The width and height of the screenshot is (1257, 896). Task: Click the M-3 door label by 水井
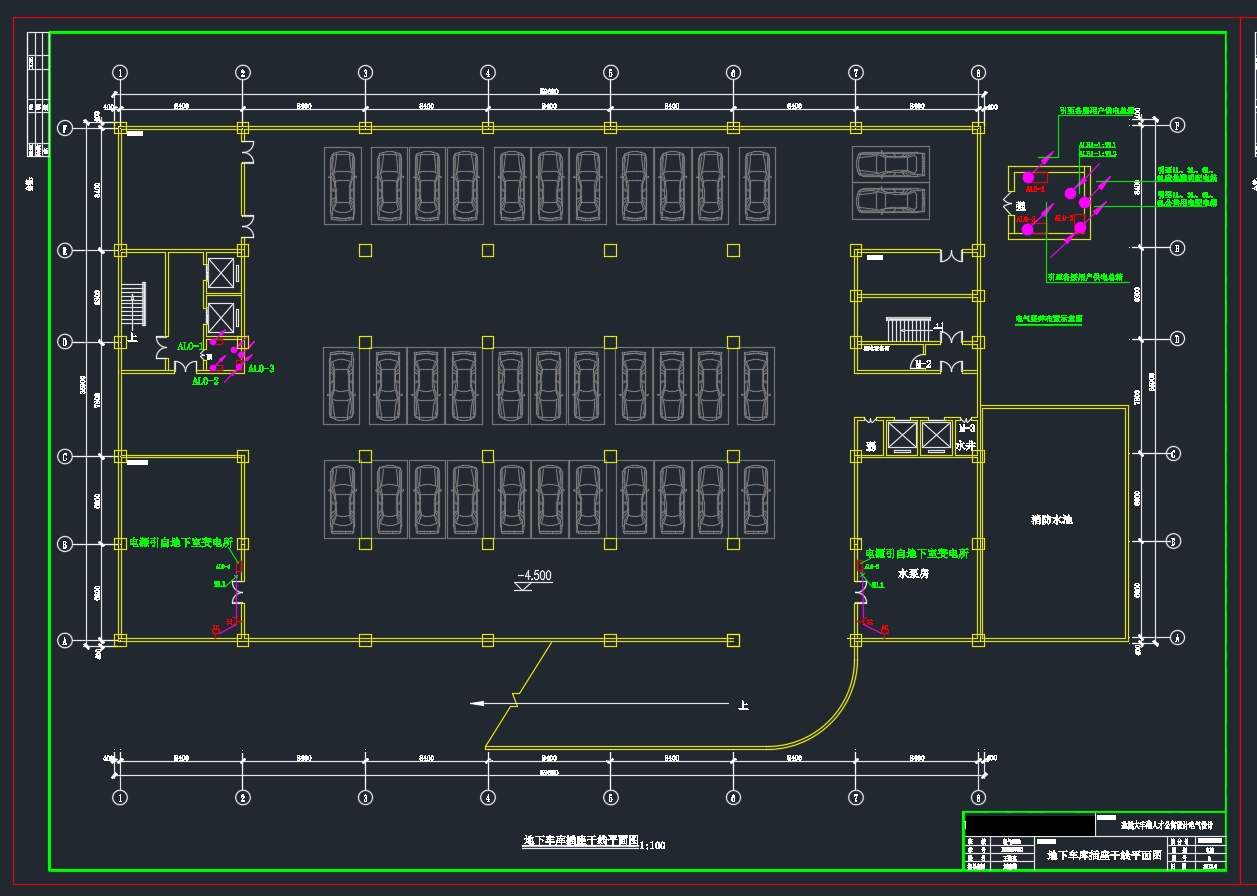(966, 428)
